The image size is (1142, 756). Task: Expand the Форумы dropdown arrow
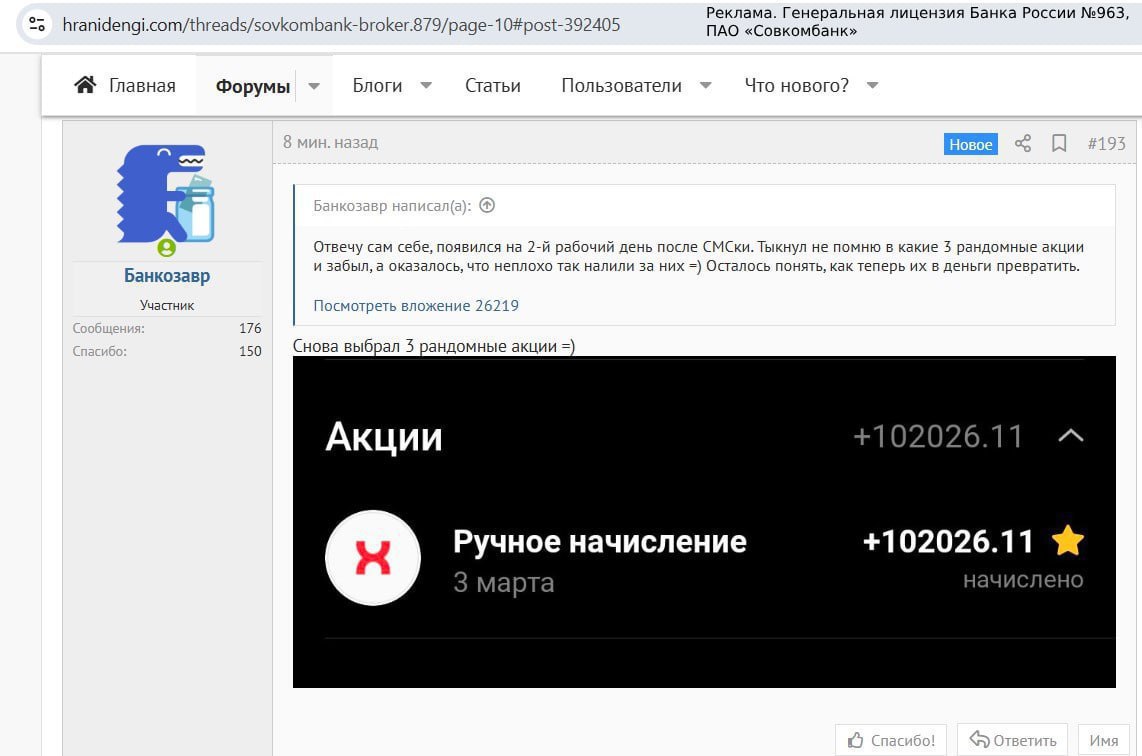click(x=314, y=86)
